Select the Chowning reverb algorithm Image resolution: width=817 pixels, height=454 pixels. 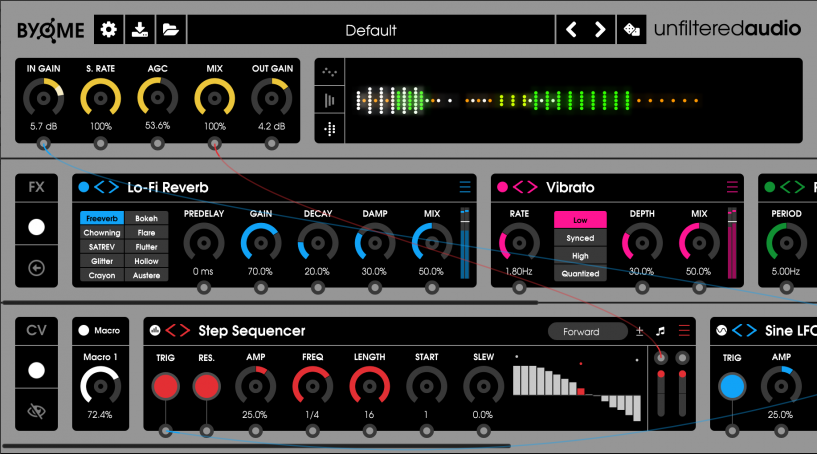102,232
